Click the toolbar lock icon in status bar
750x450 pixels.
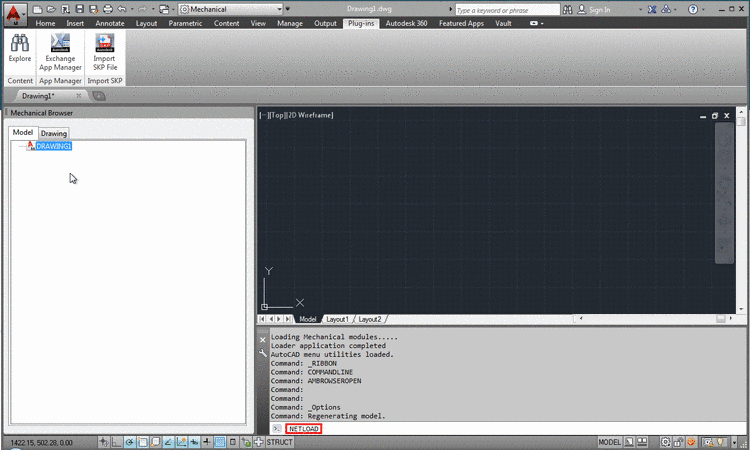[x=678, y=442]
